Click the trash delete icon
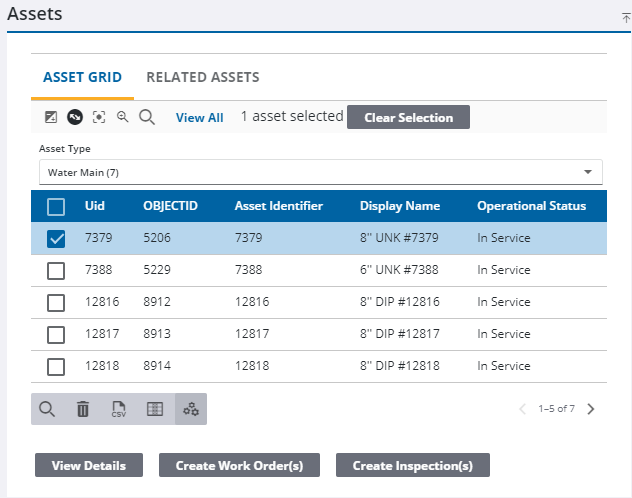632x498 pixels. [83, 409]
